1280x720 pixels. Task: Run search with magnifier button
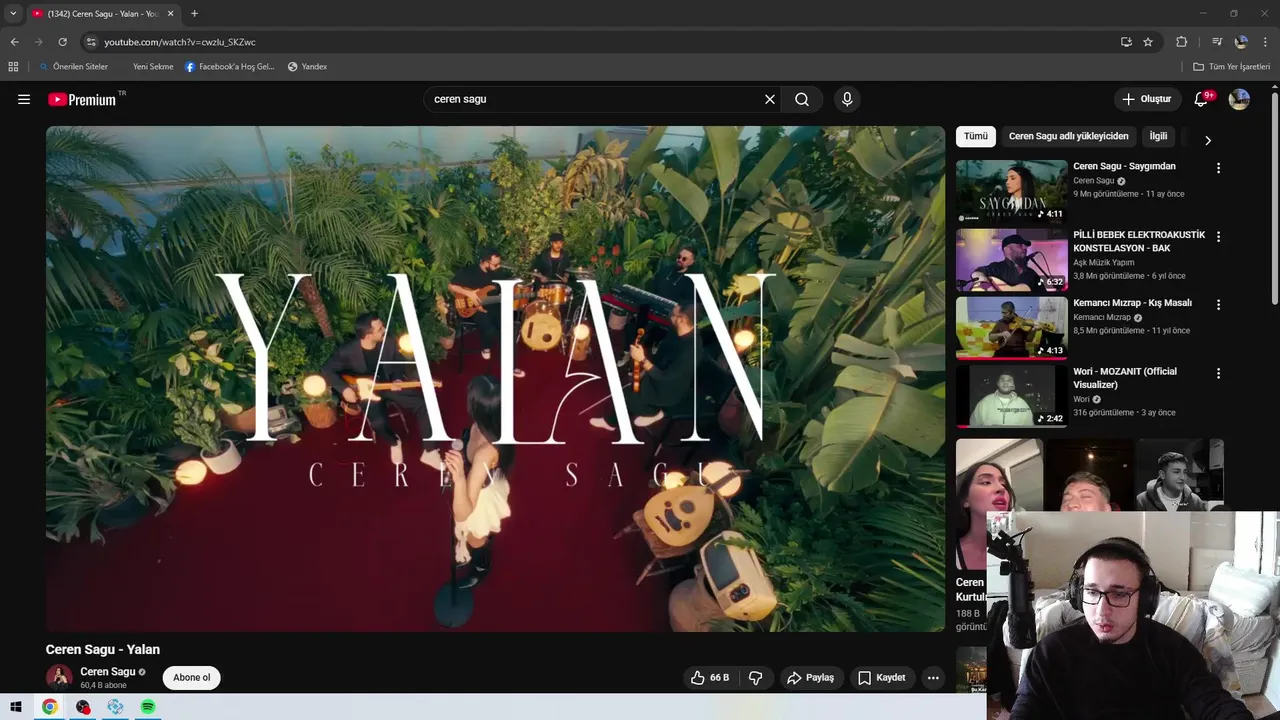[802, 99]
